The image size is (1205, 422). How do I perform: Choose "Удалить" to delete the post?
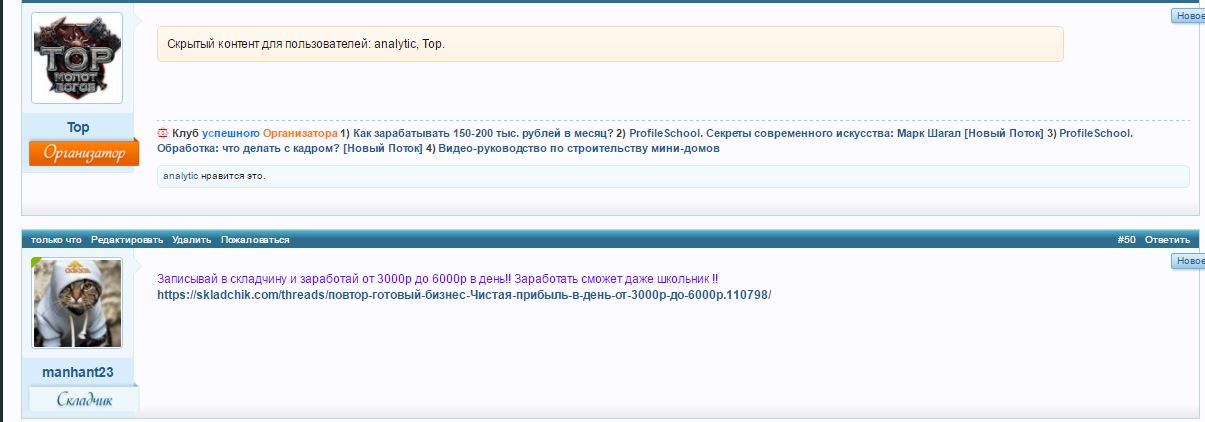click(x=191, y=240)
